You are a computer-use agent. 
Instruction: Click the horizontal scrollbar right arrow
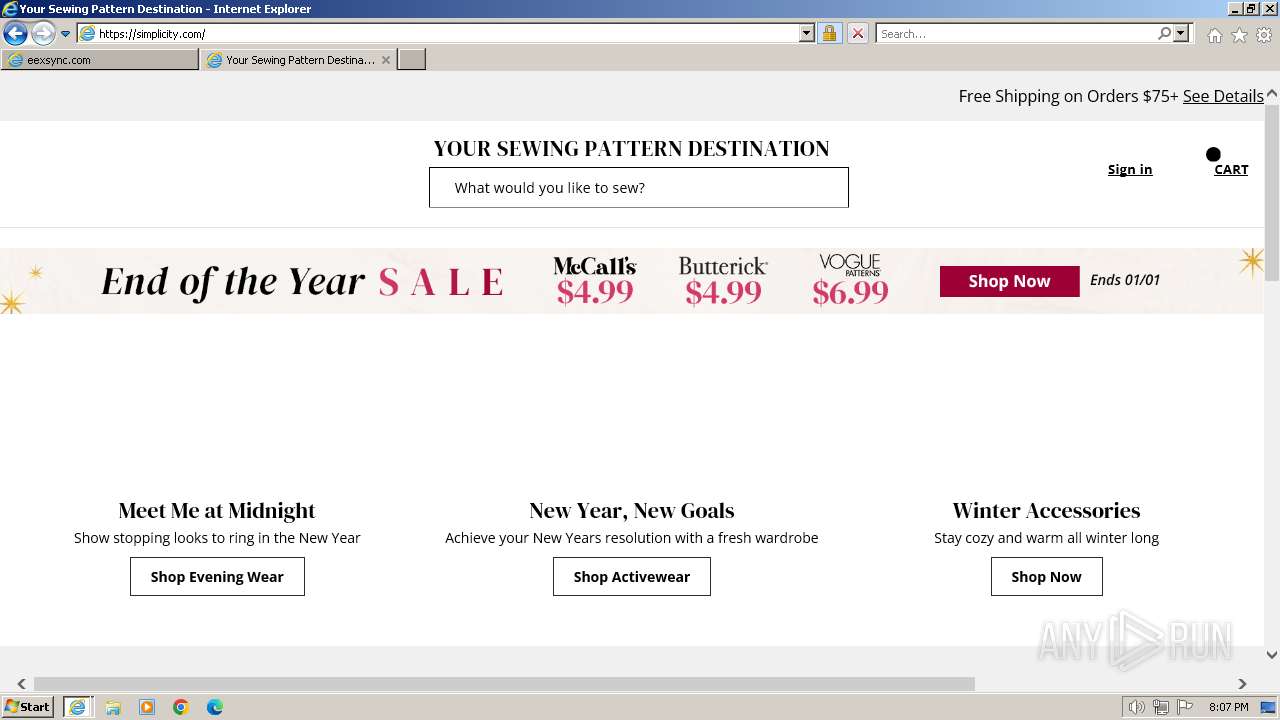tap(1242, 684)
